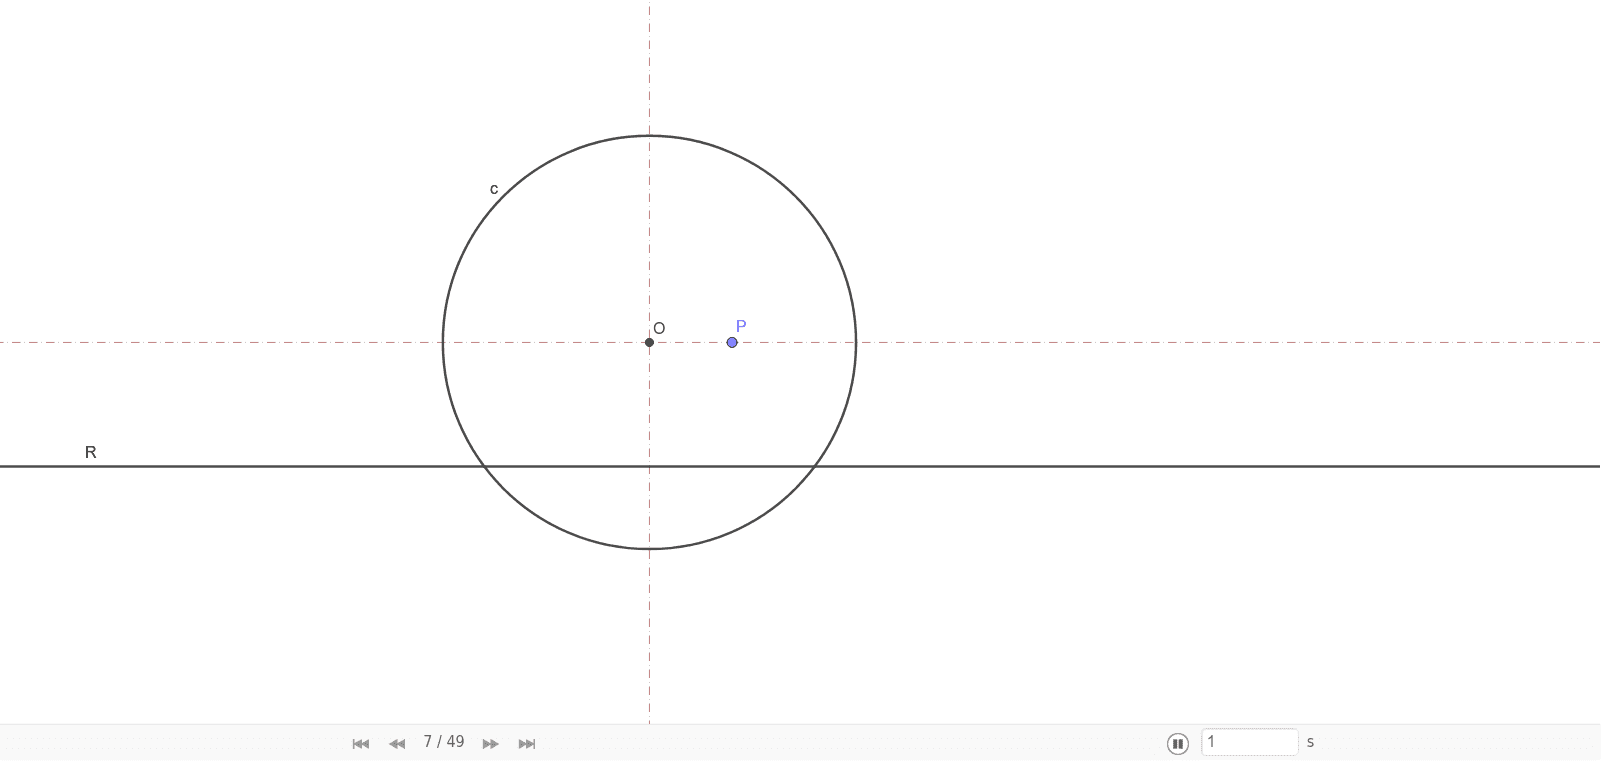Click the label R of the line
The image size is (1602, 761).
coord(91,452)
